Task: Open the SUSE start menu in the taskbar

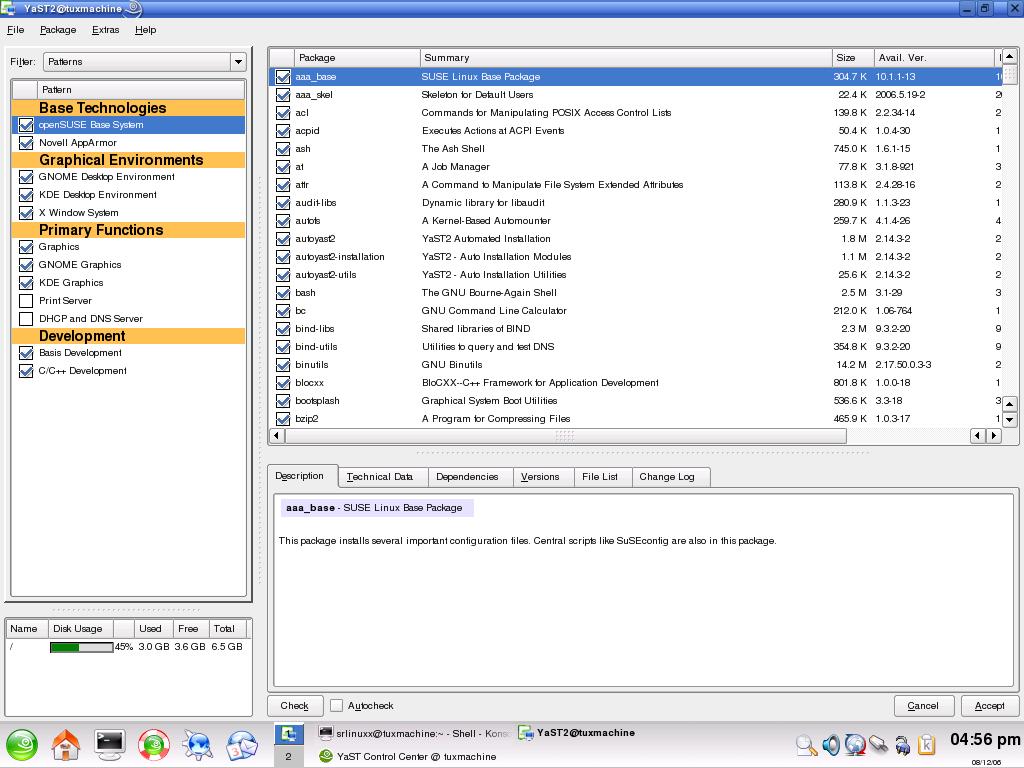Action: [22, 745]
